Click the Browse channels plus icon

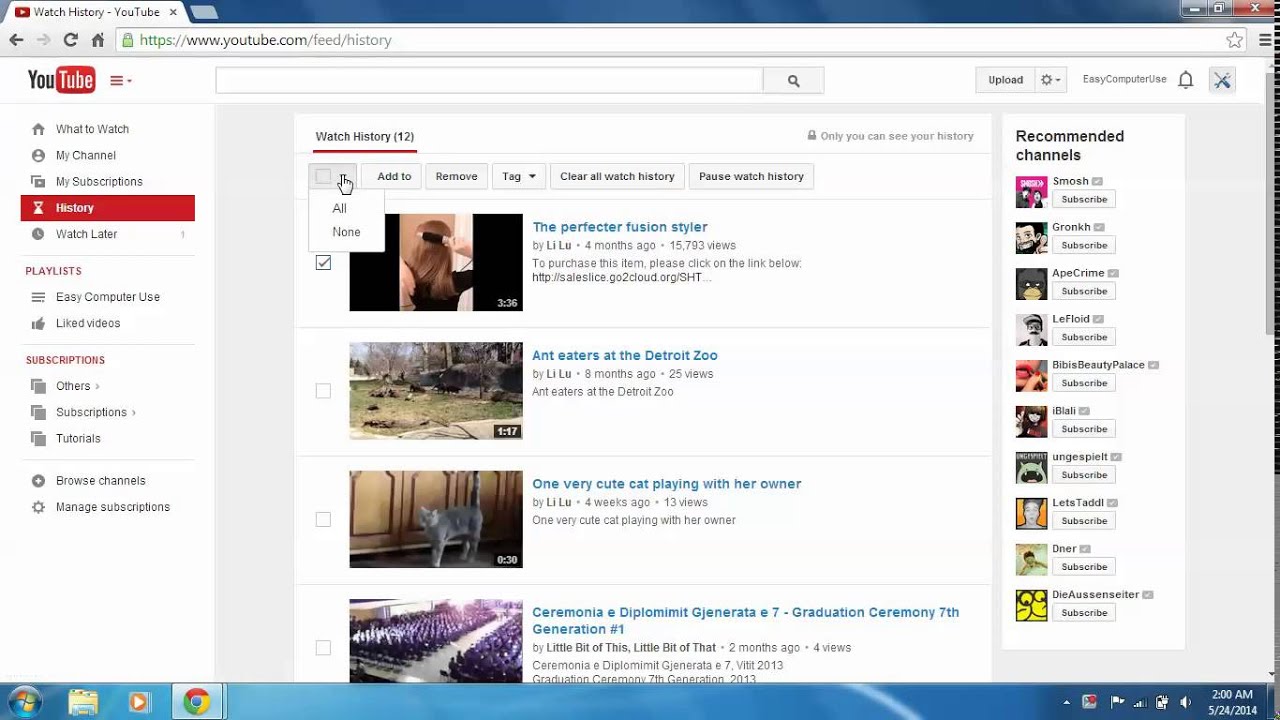click(x=38, y=481)
